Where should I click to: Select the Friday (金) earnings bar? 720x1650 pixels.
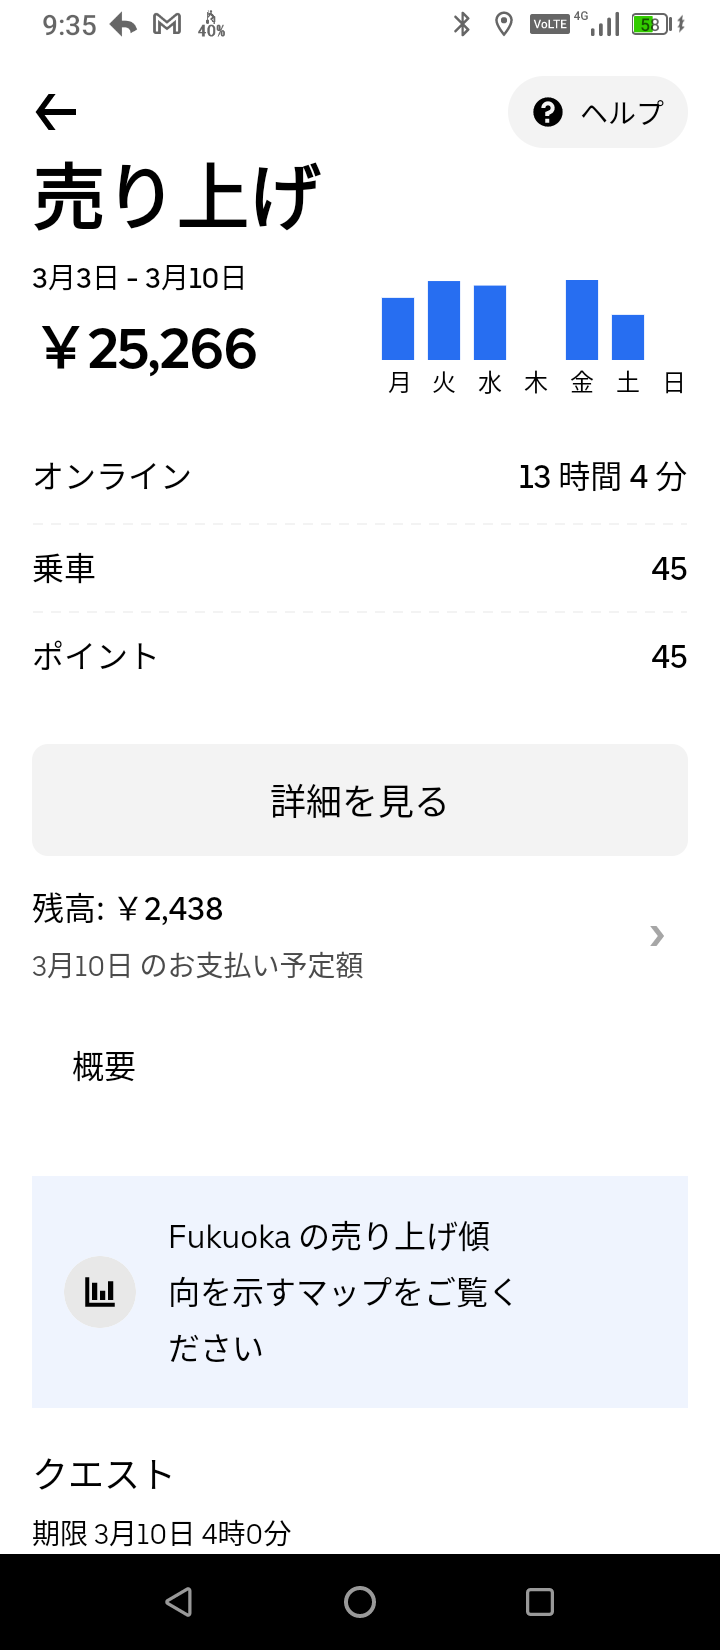coord(582,320)
